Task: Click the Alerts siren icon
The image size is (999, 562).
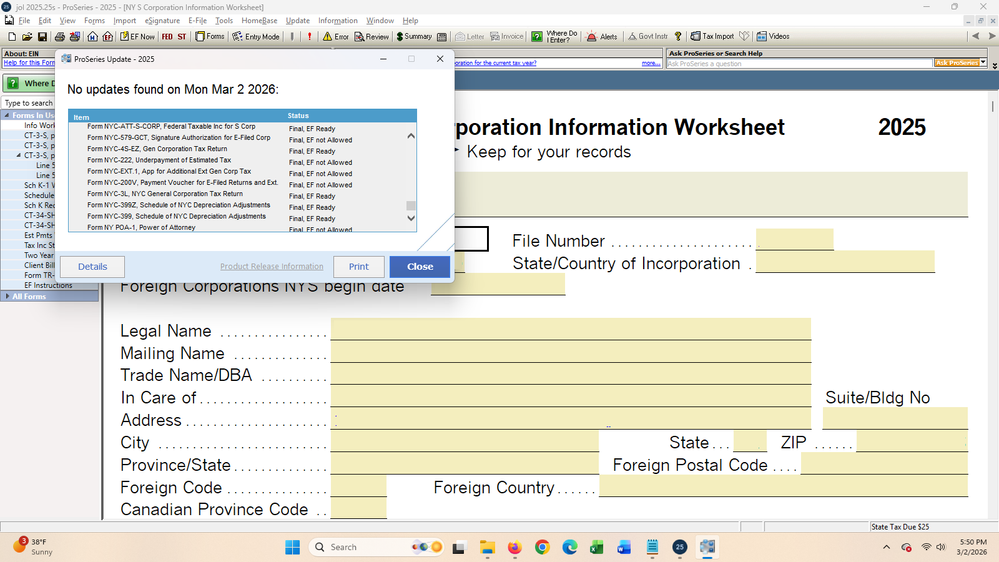Action: (x=602, y=37)
